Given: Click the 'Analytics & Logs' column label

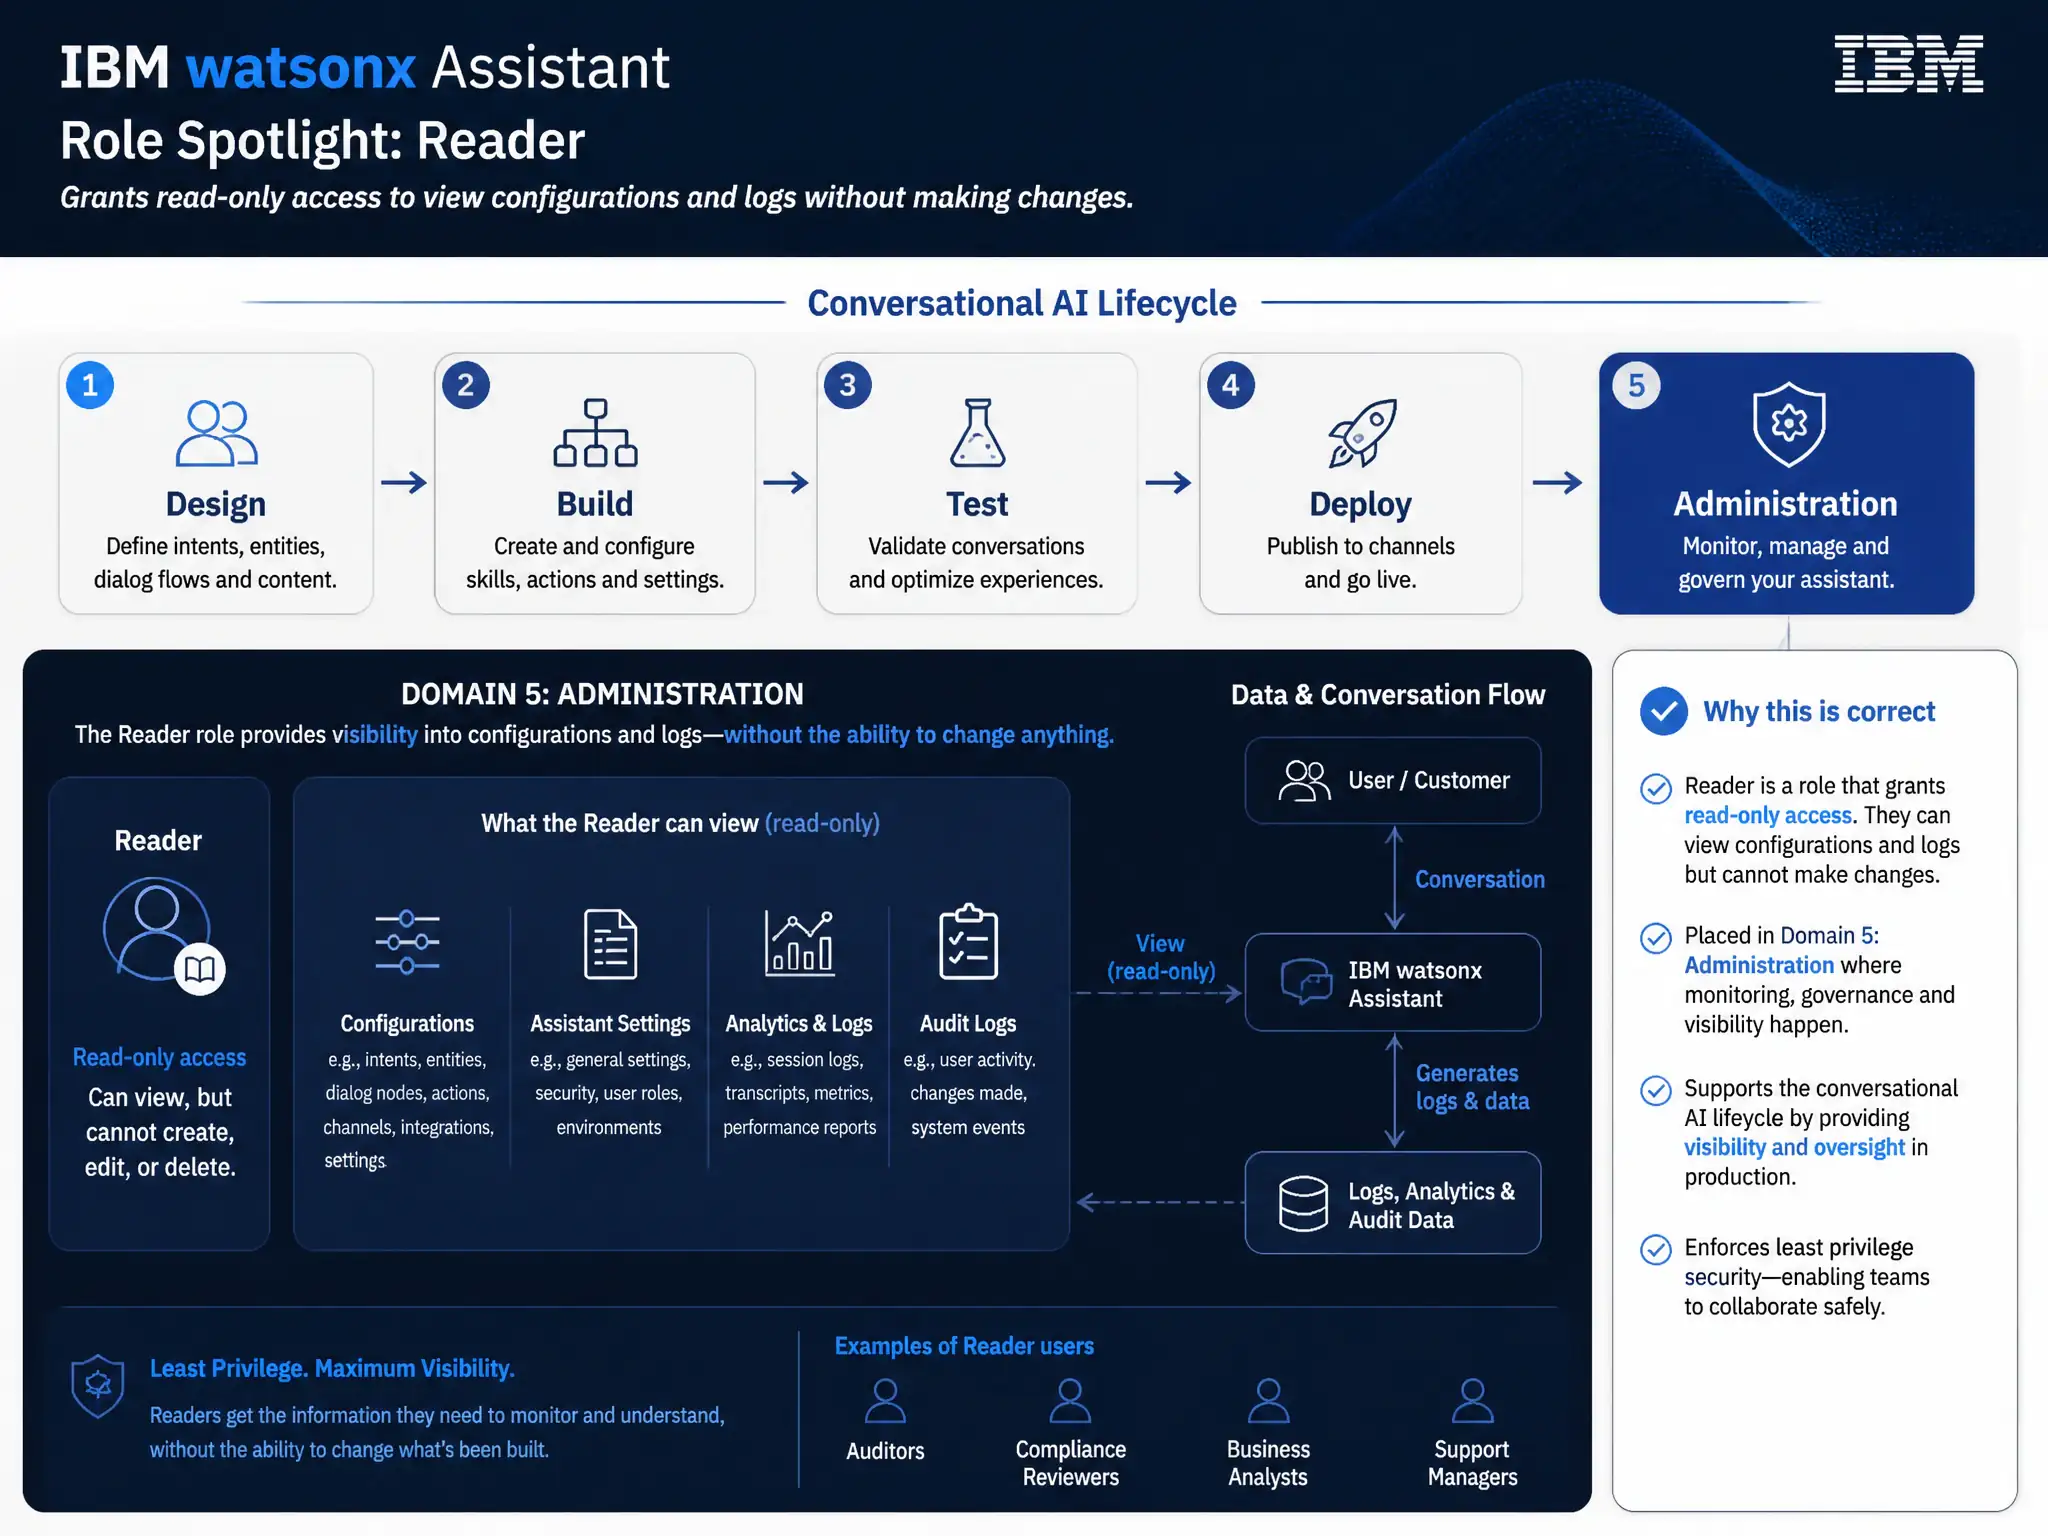Looking at the screenshot, I should pos(799,1024).
